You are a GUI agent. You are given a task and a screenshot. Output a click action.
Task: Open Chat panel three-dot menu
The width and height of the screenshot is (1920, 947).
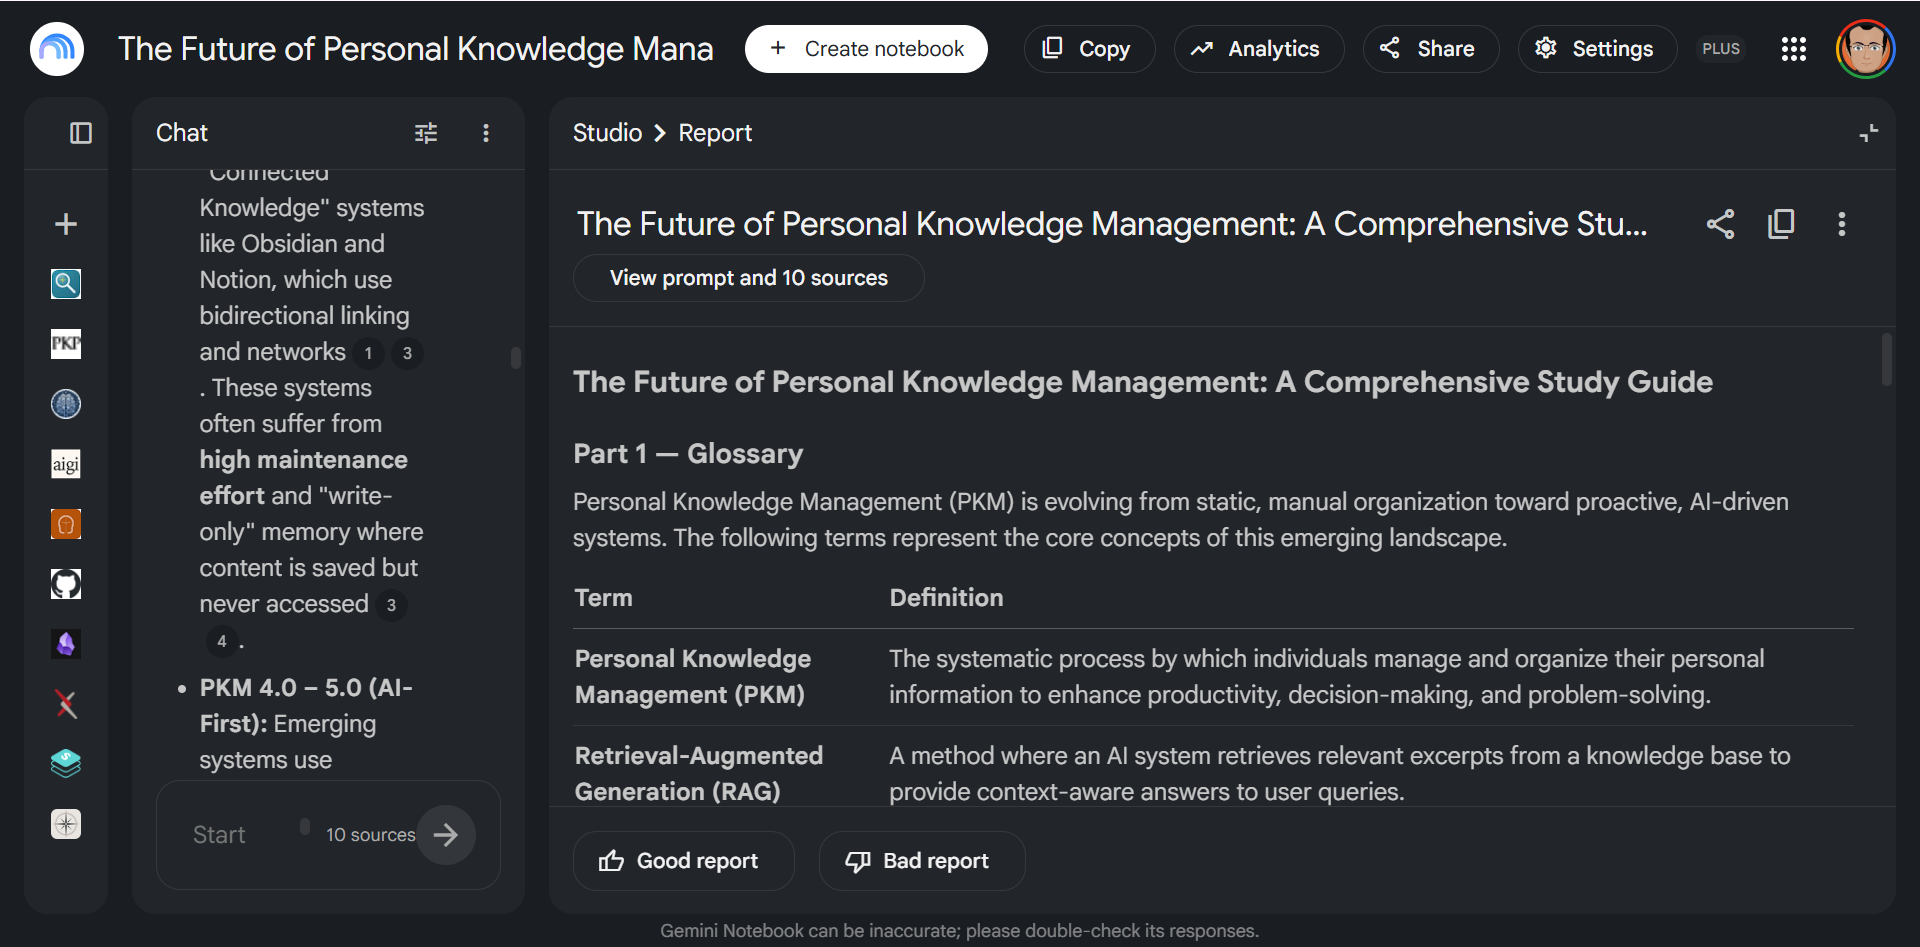[486, 133]
